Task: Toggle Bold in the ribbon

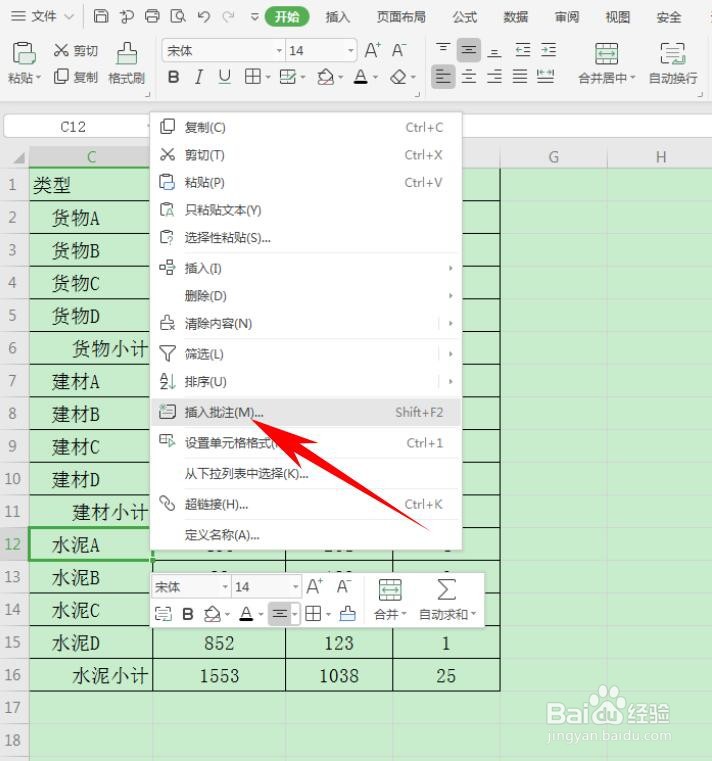Action: pyautogui.click(x=173, y=77)
